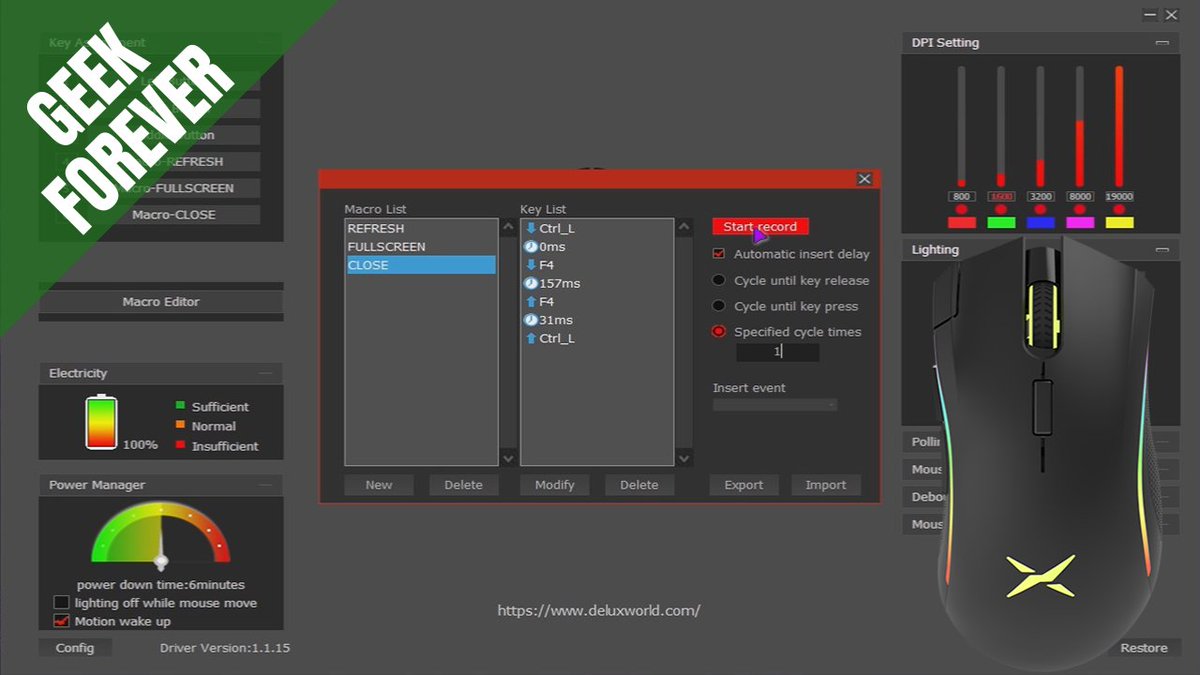The width and height of the screenshot is (1200, 675).
Task: Pick the magenta DPI color swatch
Action: click(x=1080, y=222)
